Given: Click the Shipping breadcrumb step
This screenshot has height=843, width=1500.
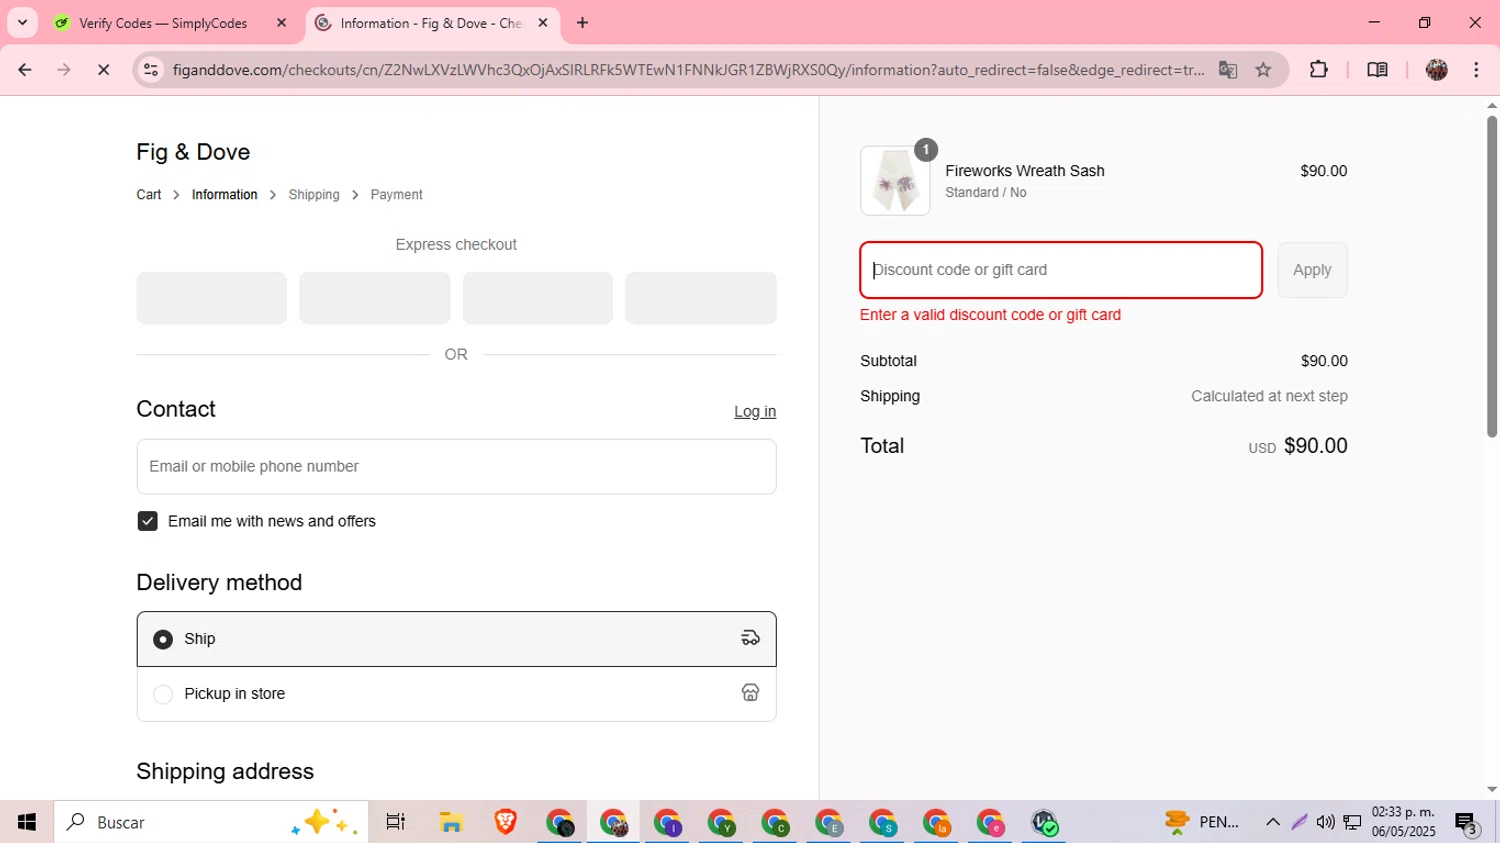Looking at the screenshot, I should coord(314,195).
